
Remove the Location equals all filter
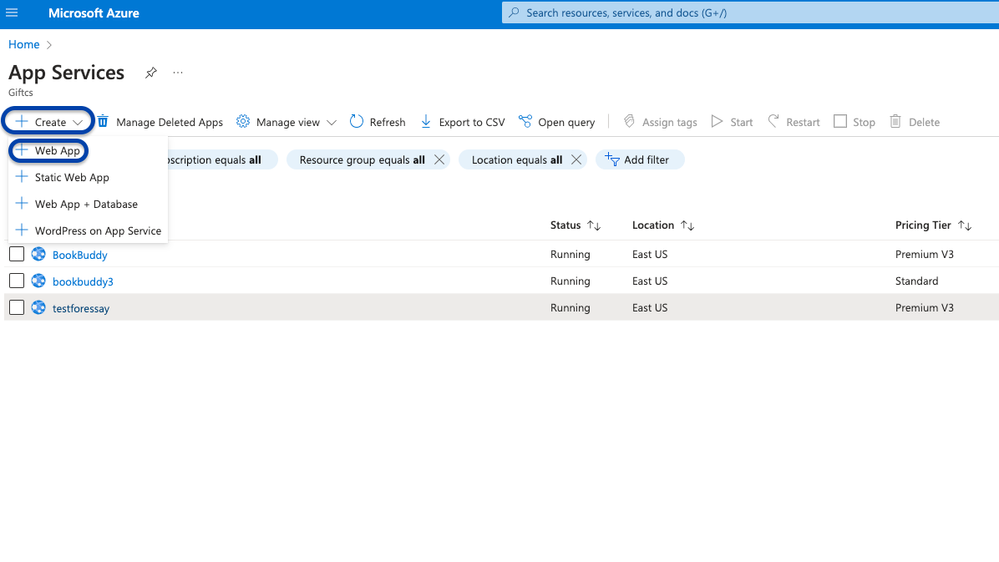click(576, 159)
